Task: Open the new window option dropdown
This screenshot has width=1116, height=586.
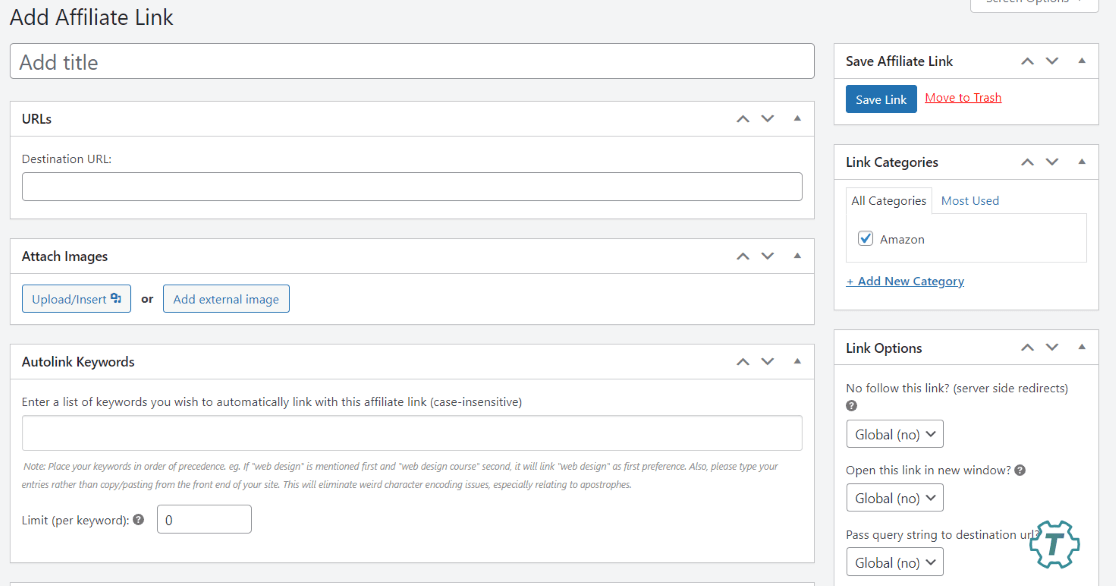Action: point(894,498)
